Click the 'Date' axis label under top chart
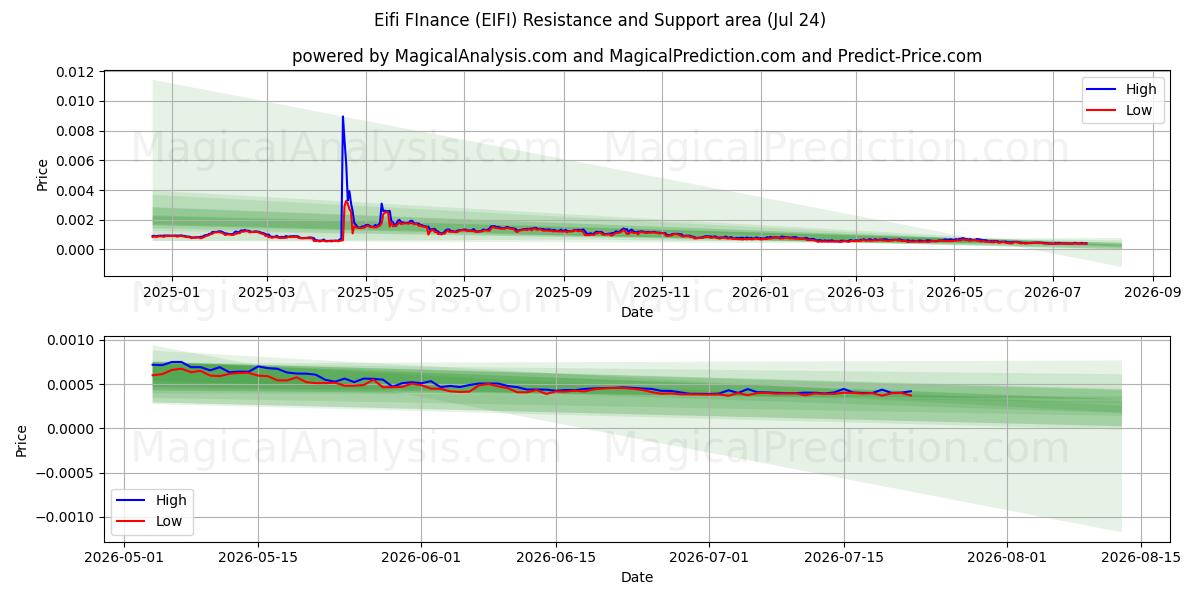 click(x=637, y=312)
